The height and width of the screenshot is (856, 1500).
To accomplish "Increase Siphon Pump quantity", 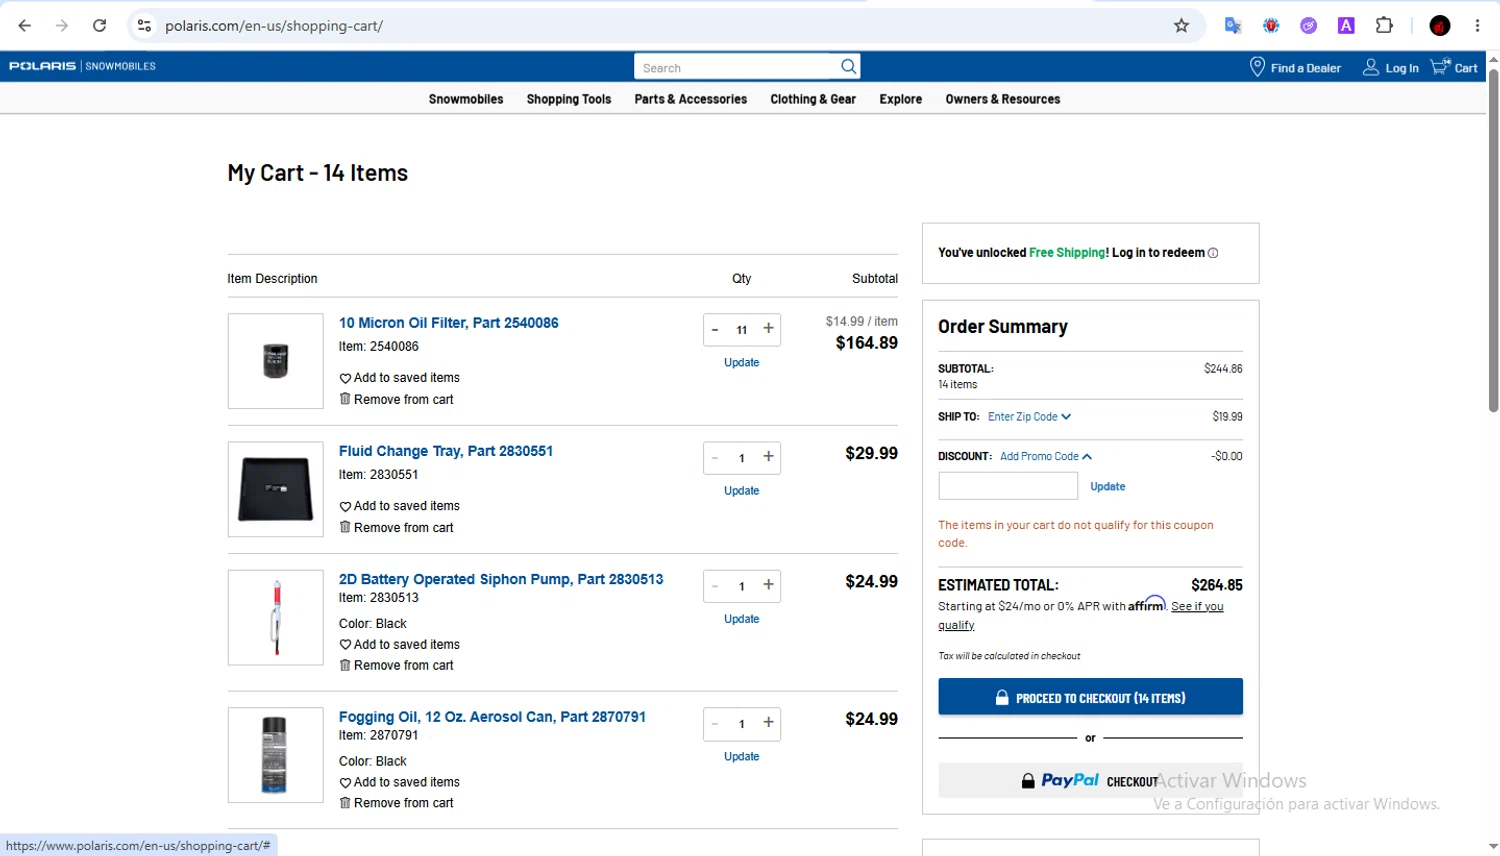I will pos(768,585).
